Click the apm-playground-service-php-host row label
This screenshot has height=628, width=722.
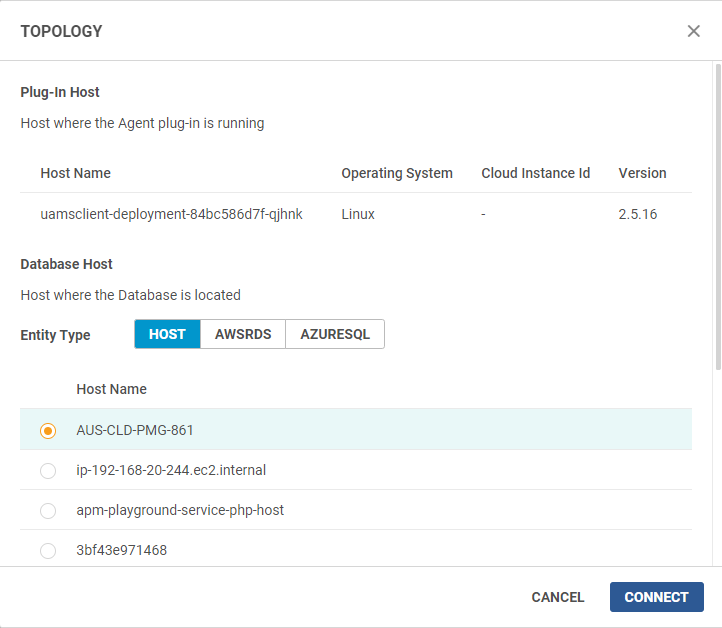coord(180,510)
